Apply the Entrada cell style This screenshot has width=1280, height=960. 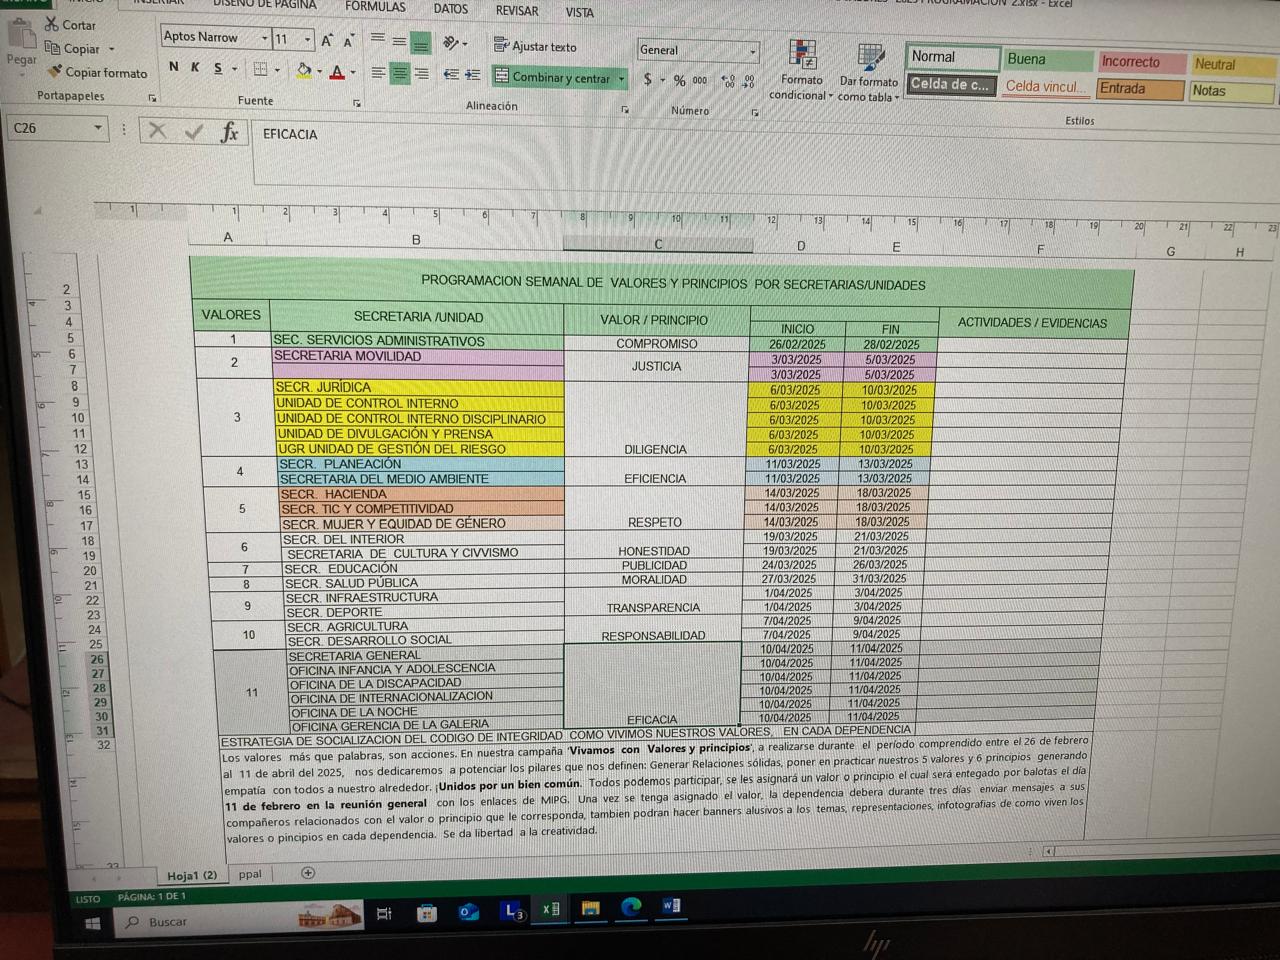[x=1140, y=89]
